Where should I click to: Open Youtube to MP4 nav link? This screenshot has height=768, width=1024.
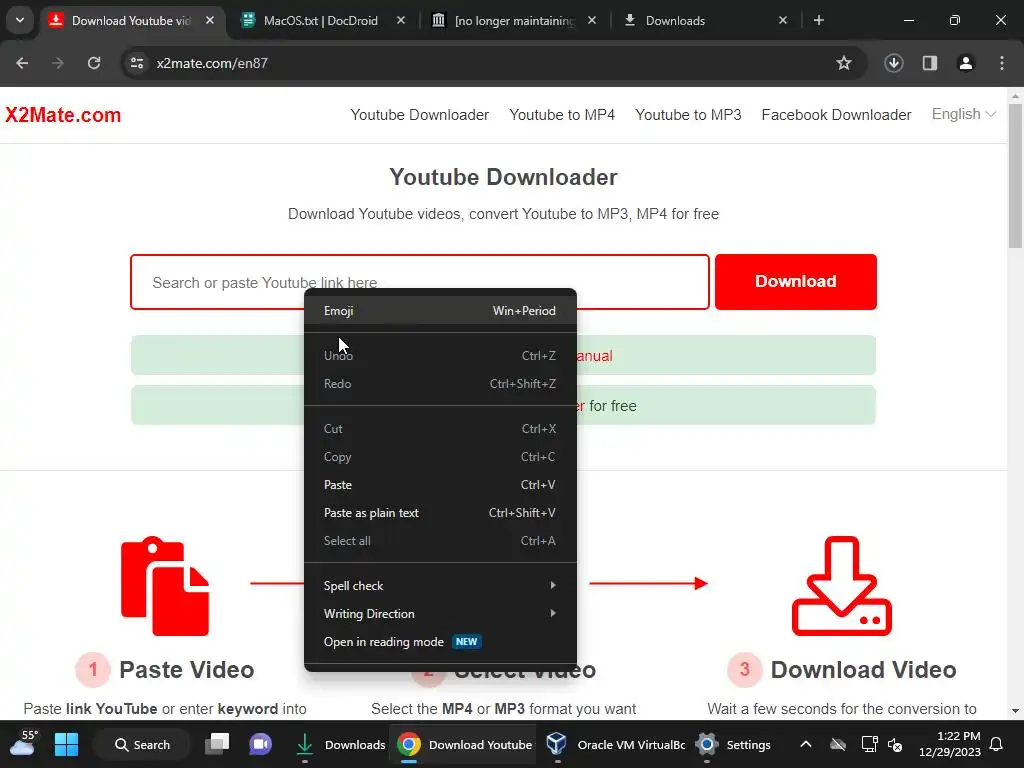(x=562, y=115)
